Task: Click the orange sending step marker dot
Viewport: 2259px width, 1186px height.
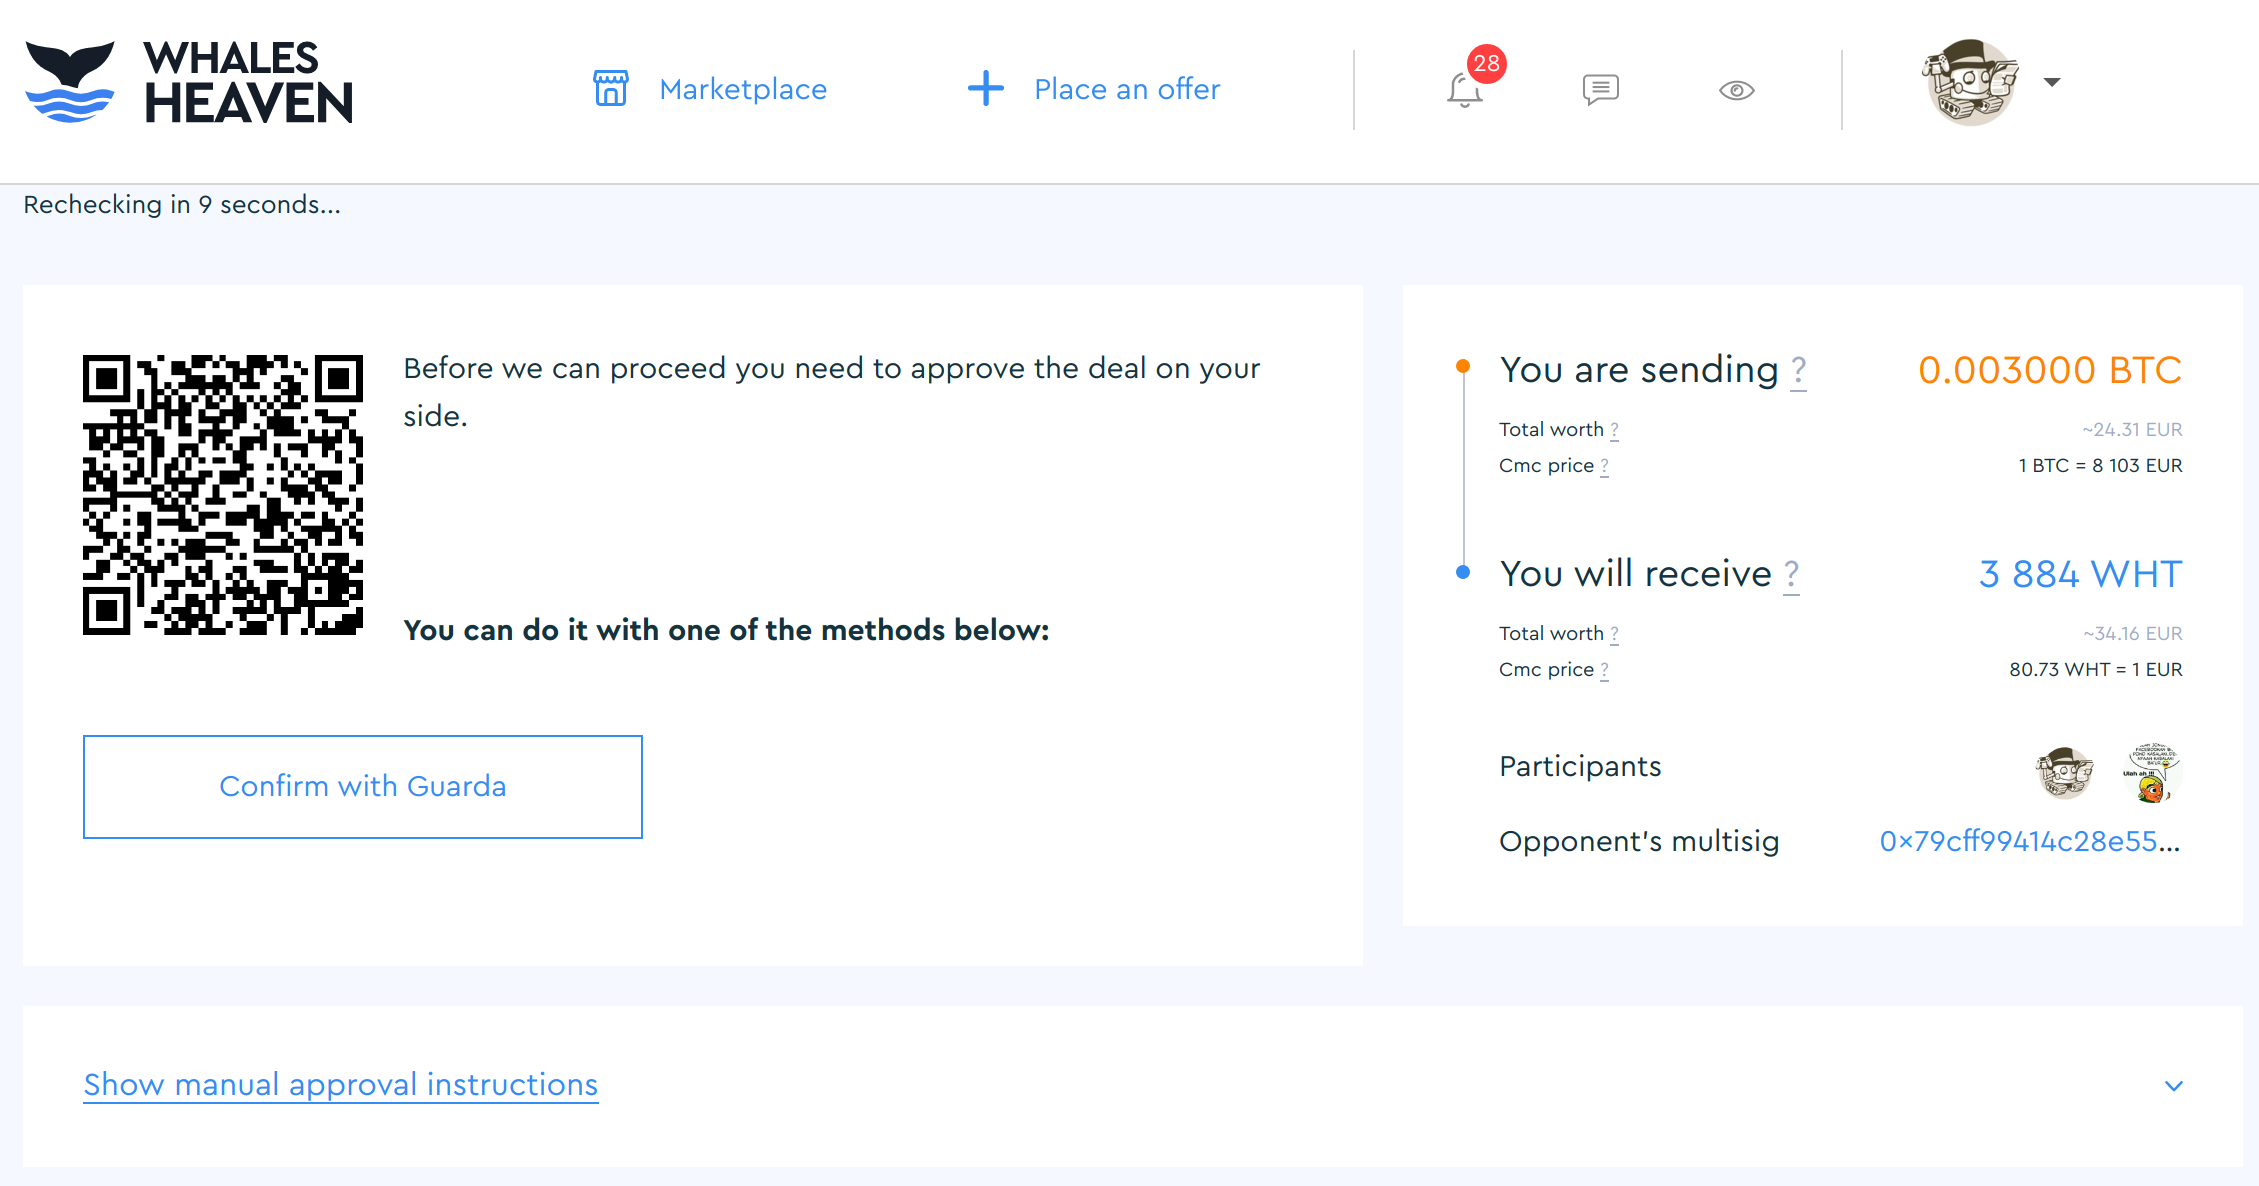Action: (x=1463, y=366)
